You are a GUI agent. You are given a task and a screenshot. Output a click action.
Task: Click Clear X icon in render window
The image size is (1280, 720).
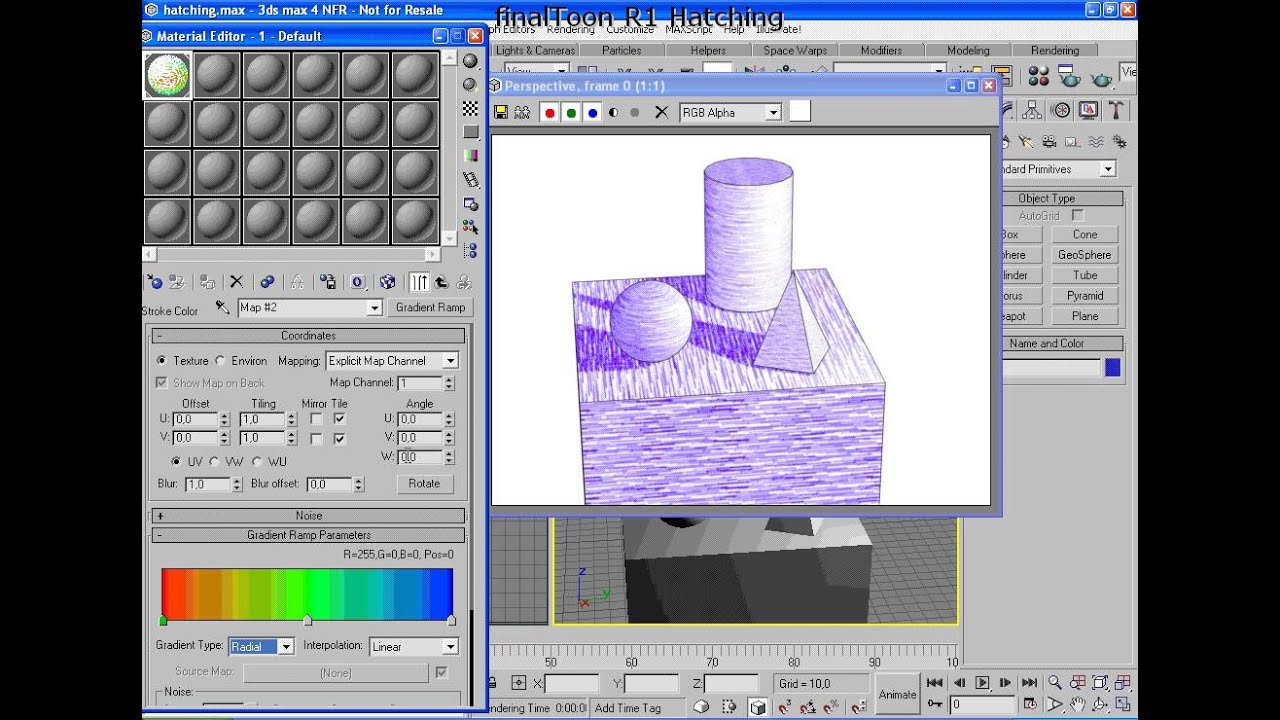click(x=660, y=113)
